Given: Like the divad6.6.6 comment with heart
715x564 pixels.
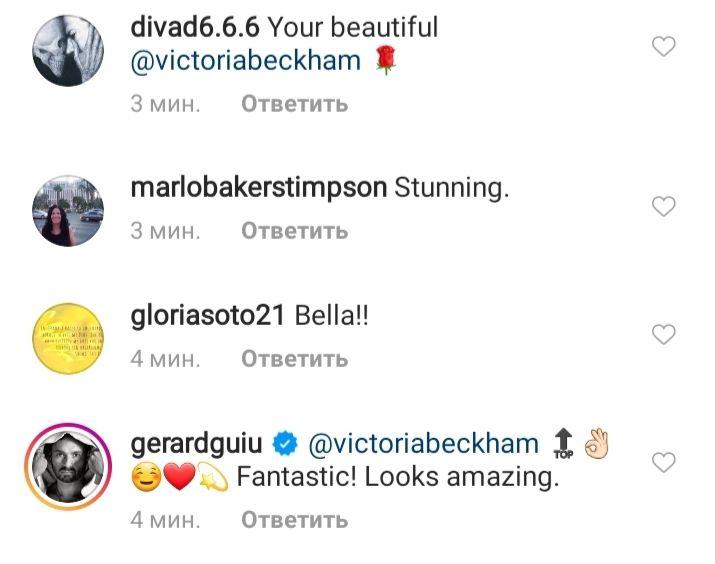Looking at the screenshot, I should (663, 47).
